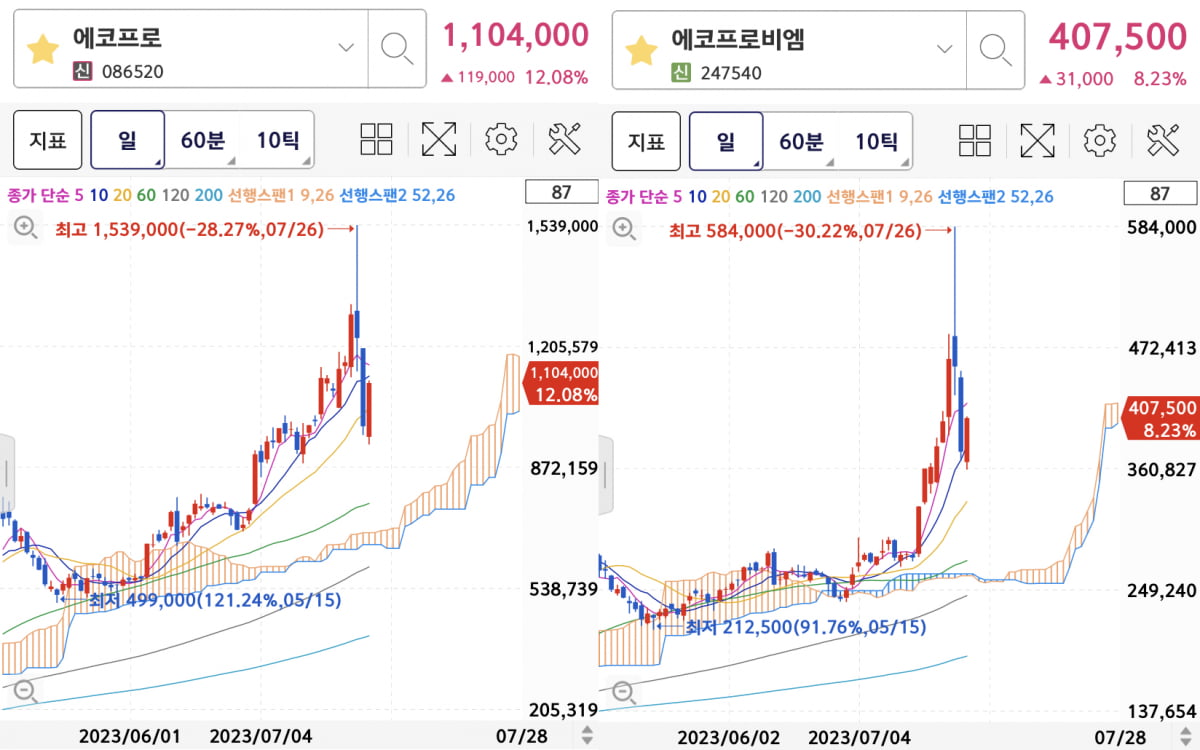The width and height of the screenshot is (1200, 750).
Task: Click the right chart fullscreen expand icon
Action: [x=1037, y=140]
